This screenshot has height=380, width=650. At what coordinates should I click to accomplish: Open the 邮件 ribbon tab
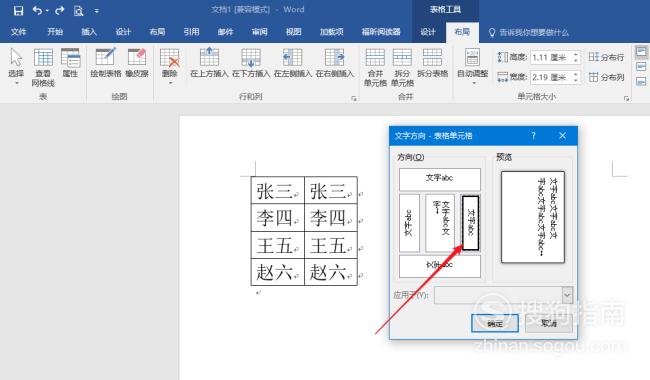[x=226, y=32]
